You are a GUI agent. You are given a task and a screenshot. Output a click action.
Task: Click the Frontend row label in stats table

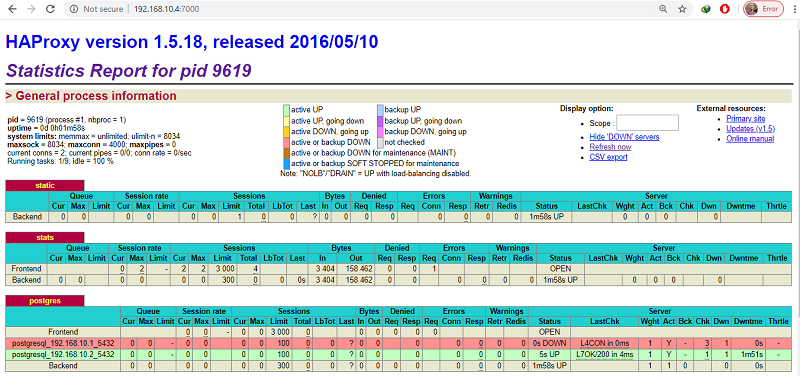point(27,268)
